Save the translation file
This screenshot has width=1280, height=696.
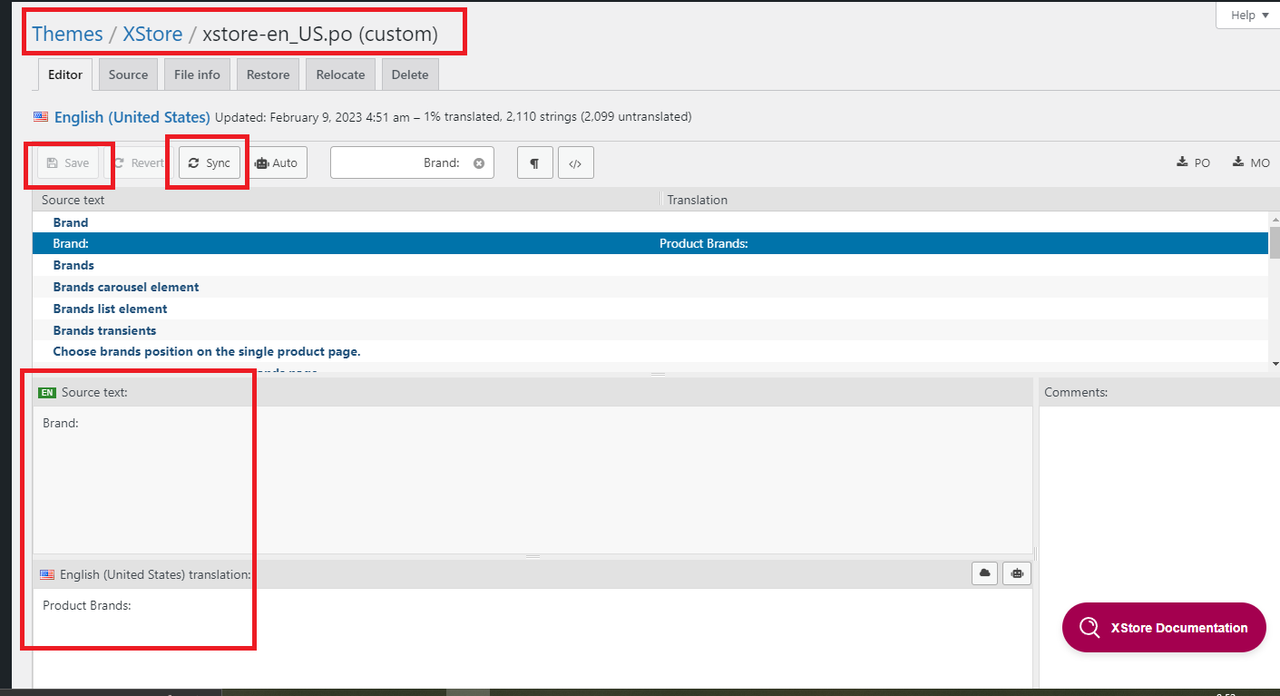coord(68,163)
